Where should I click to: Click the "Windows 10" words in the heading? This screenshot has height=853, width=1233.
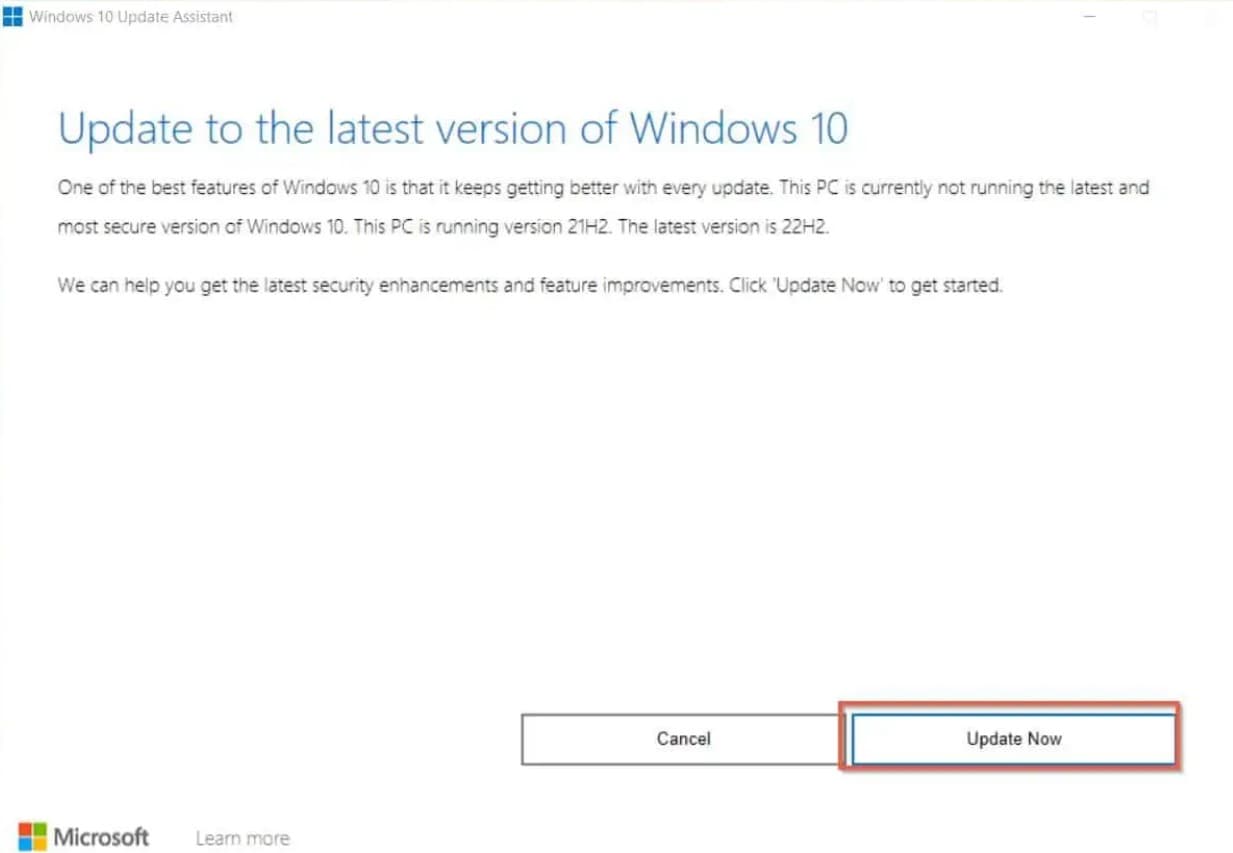738,129
